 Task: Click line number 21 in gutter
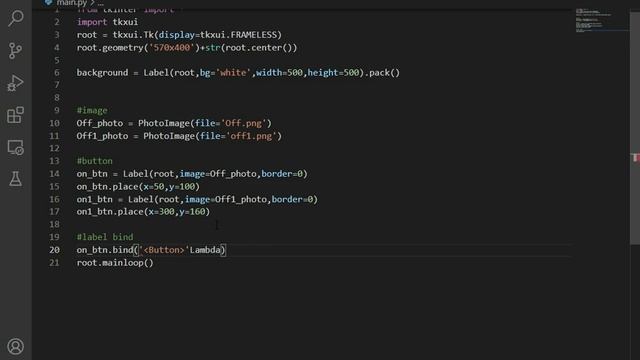pos(54,263)
